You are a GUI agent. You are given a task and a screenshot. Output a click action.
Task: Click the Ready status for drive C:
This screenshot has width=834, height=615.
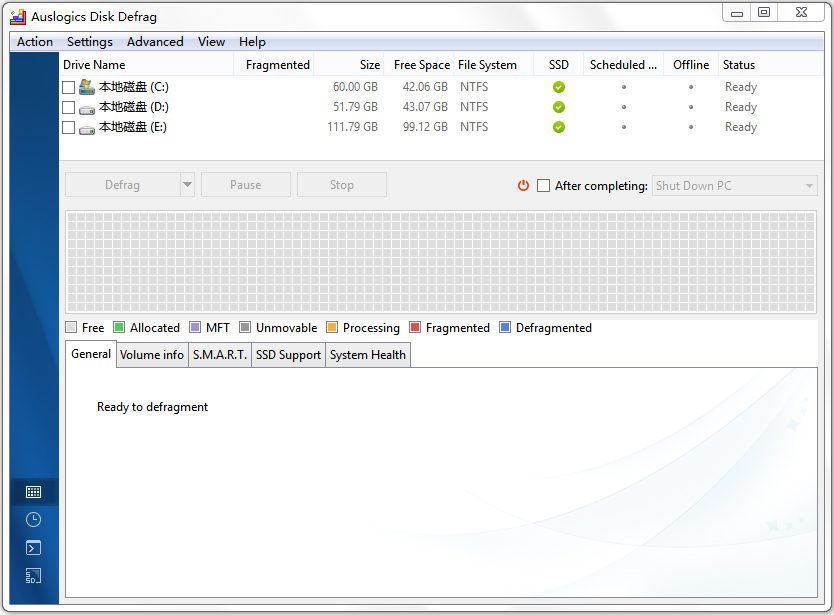pyautogui.click(x=740, y=87)
